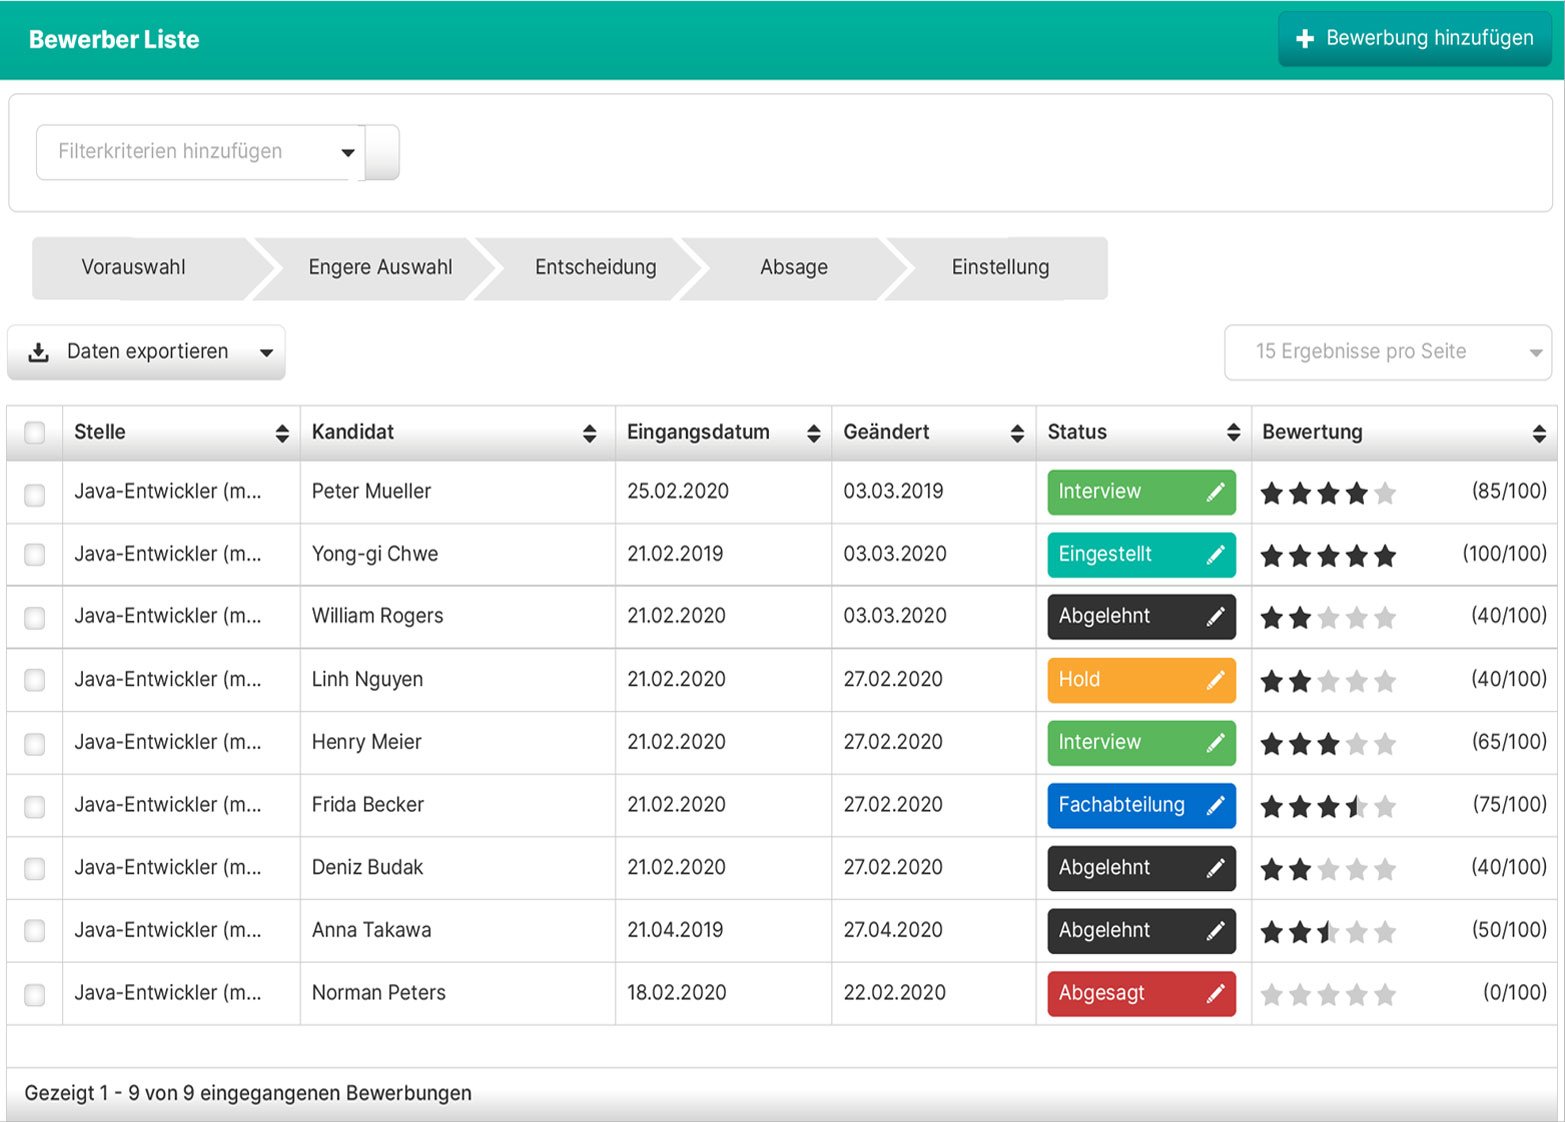Click the small button beside the filter dropdown

382,152
